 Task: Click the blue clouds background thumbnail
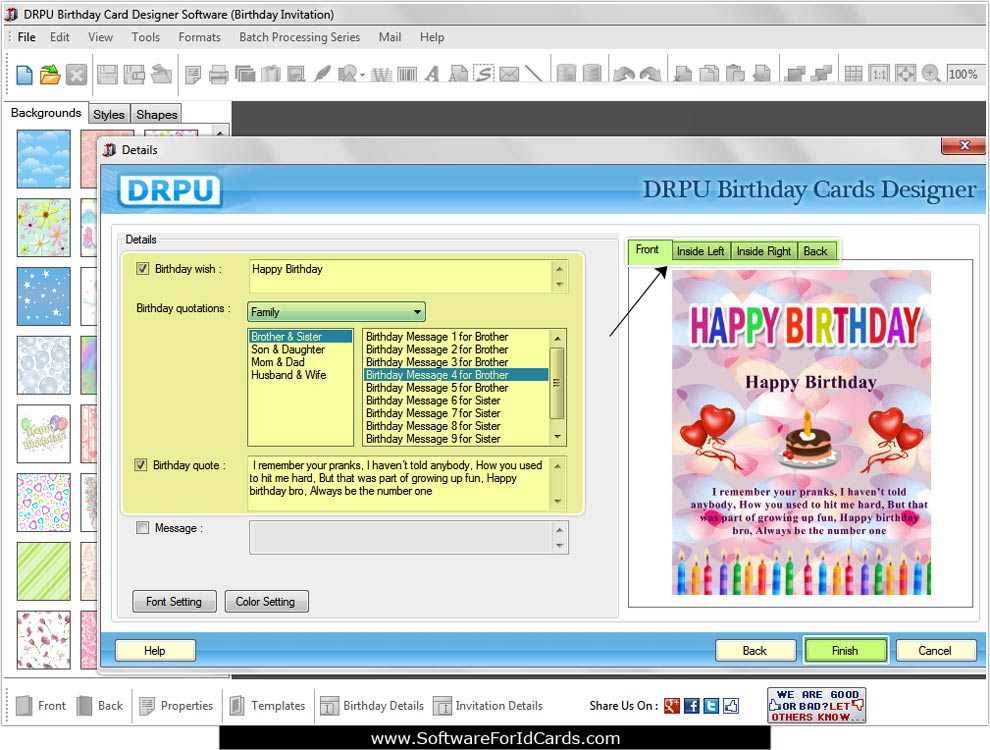(x=44, y=159)
